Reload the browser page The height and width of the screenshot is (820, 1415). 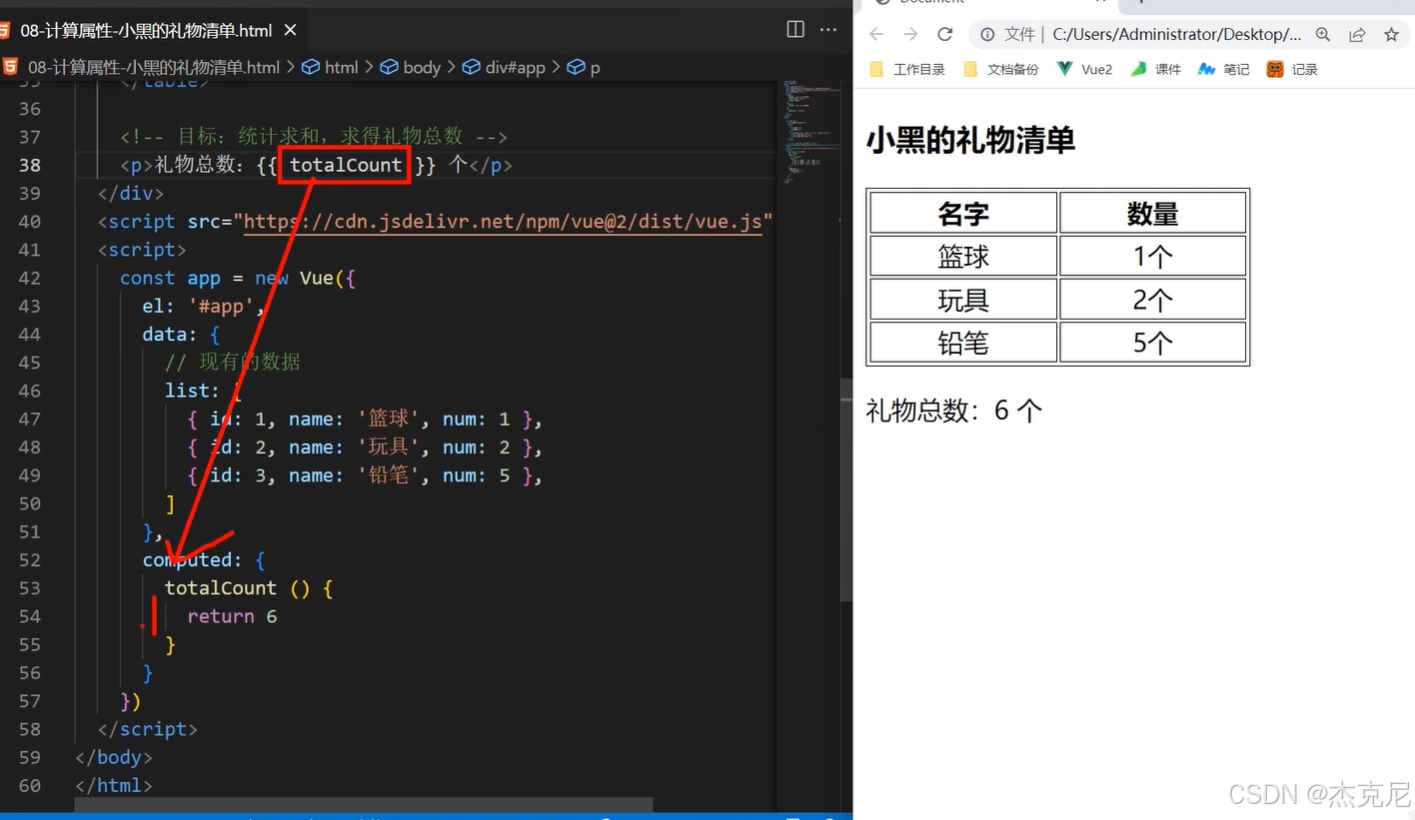pos(945,34)
